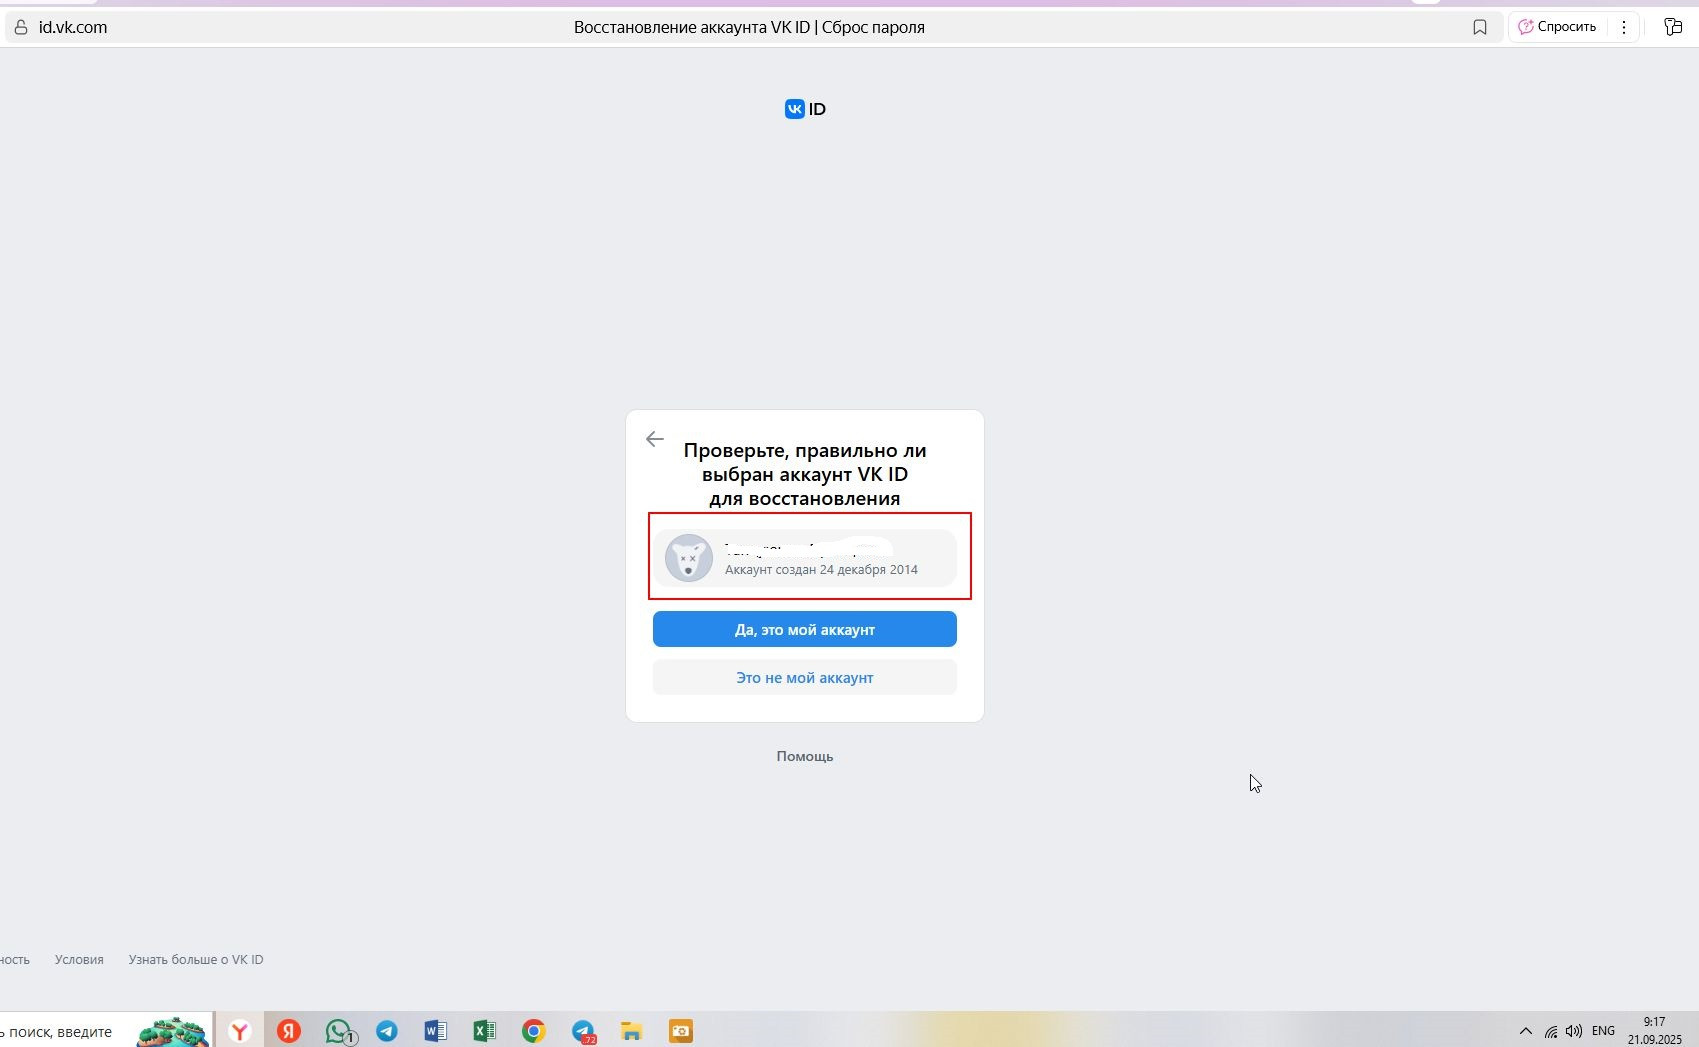Open the ENG language switcher
The height and width of the screenshot is (1047, 1699).
pyautogui.click(x=1603, y=1031)
